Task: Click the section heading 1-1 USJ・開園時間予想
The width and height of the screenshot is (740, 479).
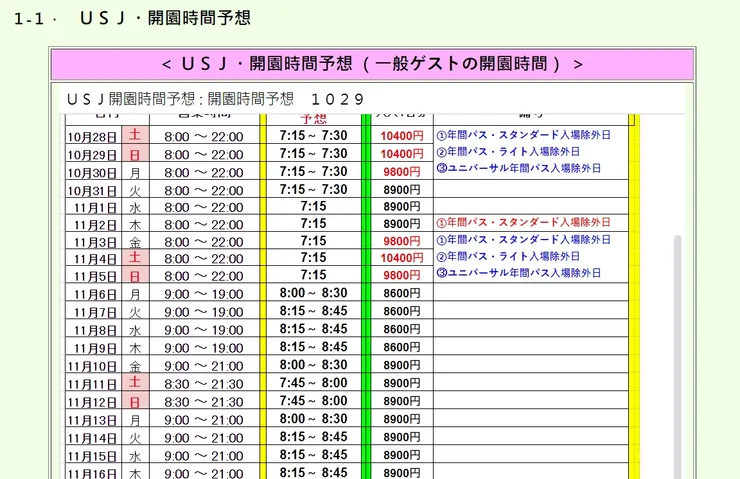Action: coord(132,18)
